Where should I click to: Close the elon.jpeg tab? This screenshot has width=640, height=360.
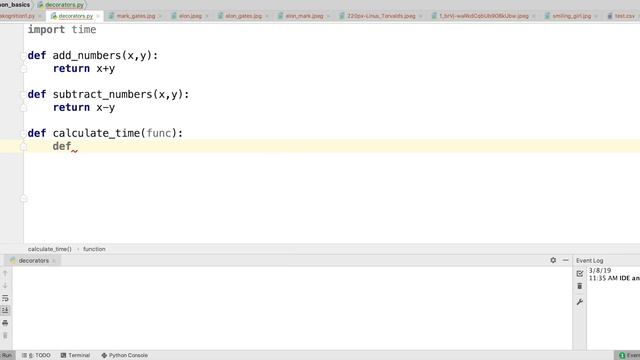207,16
